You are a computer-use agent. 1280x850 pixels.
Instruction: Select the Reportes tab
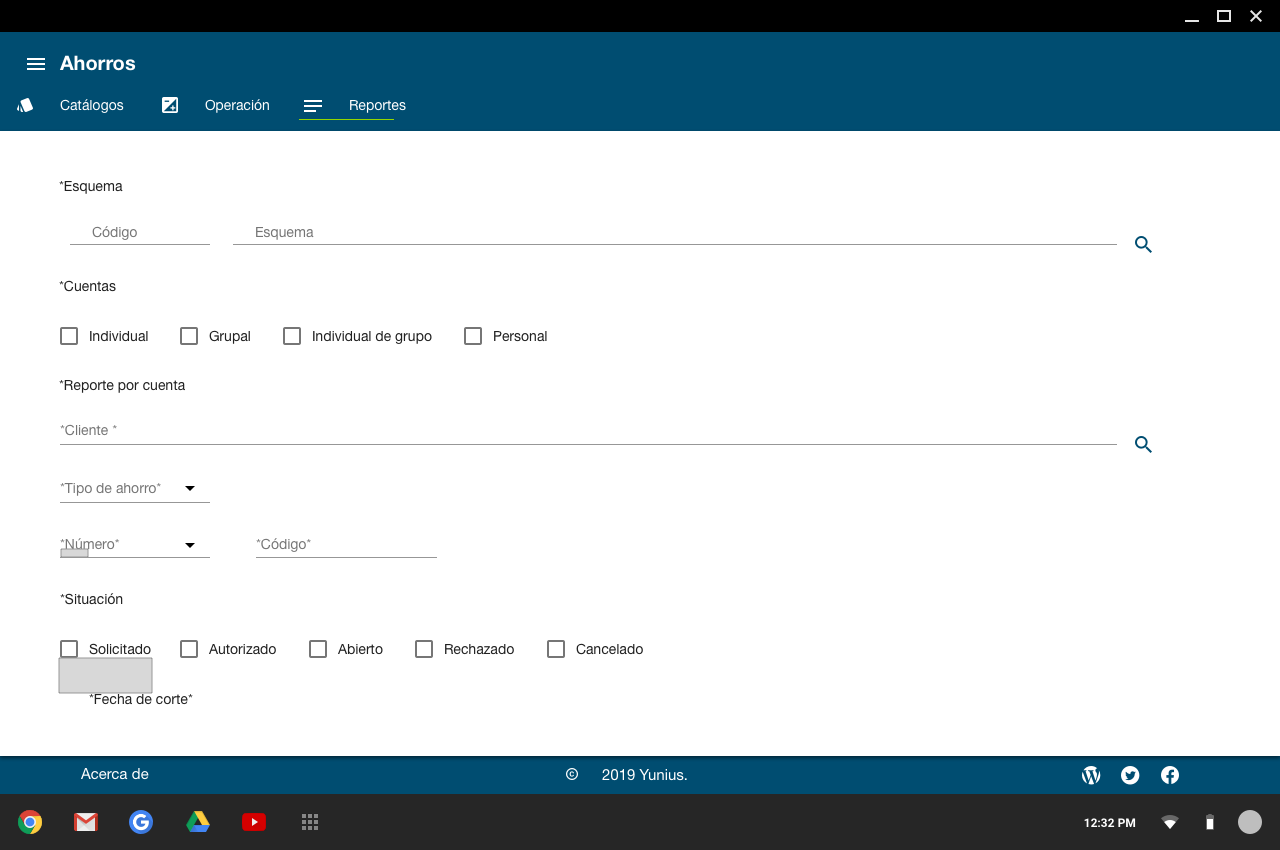pyautogui.click(x=376, y=105)
